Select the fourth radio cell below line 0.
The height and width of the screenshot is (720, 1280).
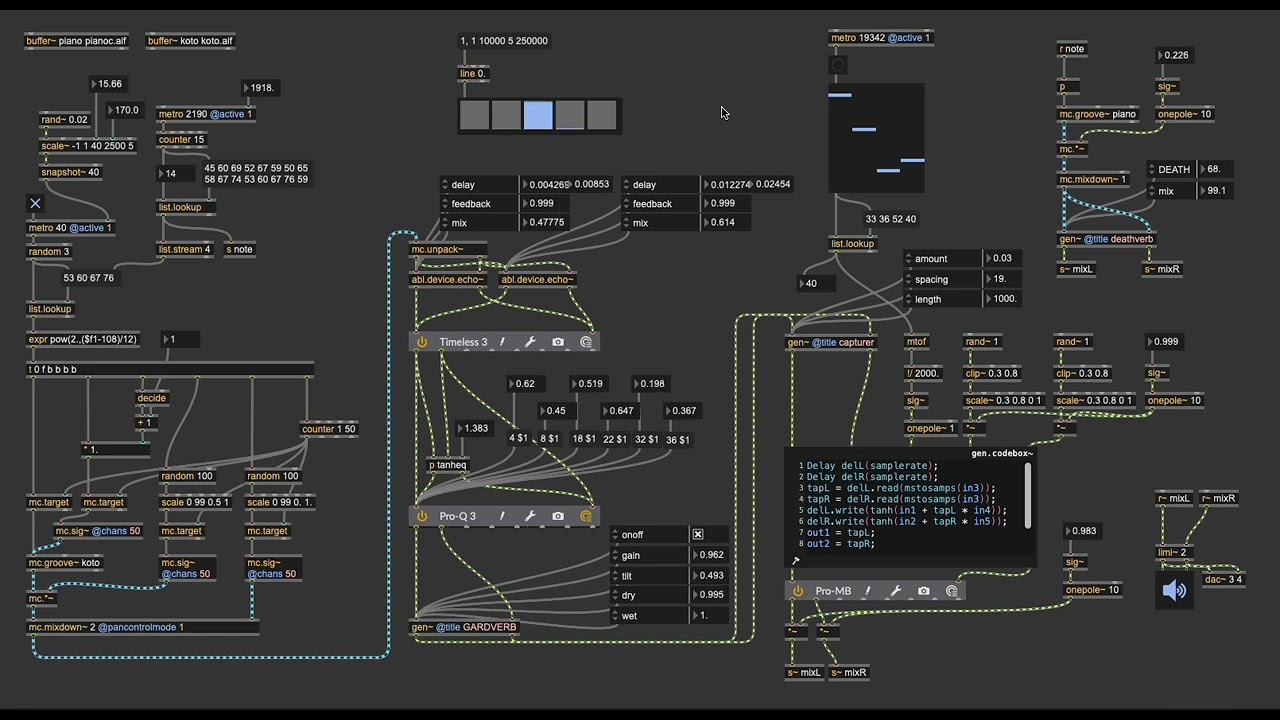click(x=570, y=115)
